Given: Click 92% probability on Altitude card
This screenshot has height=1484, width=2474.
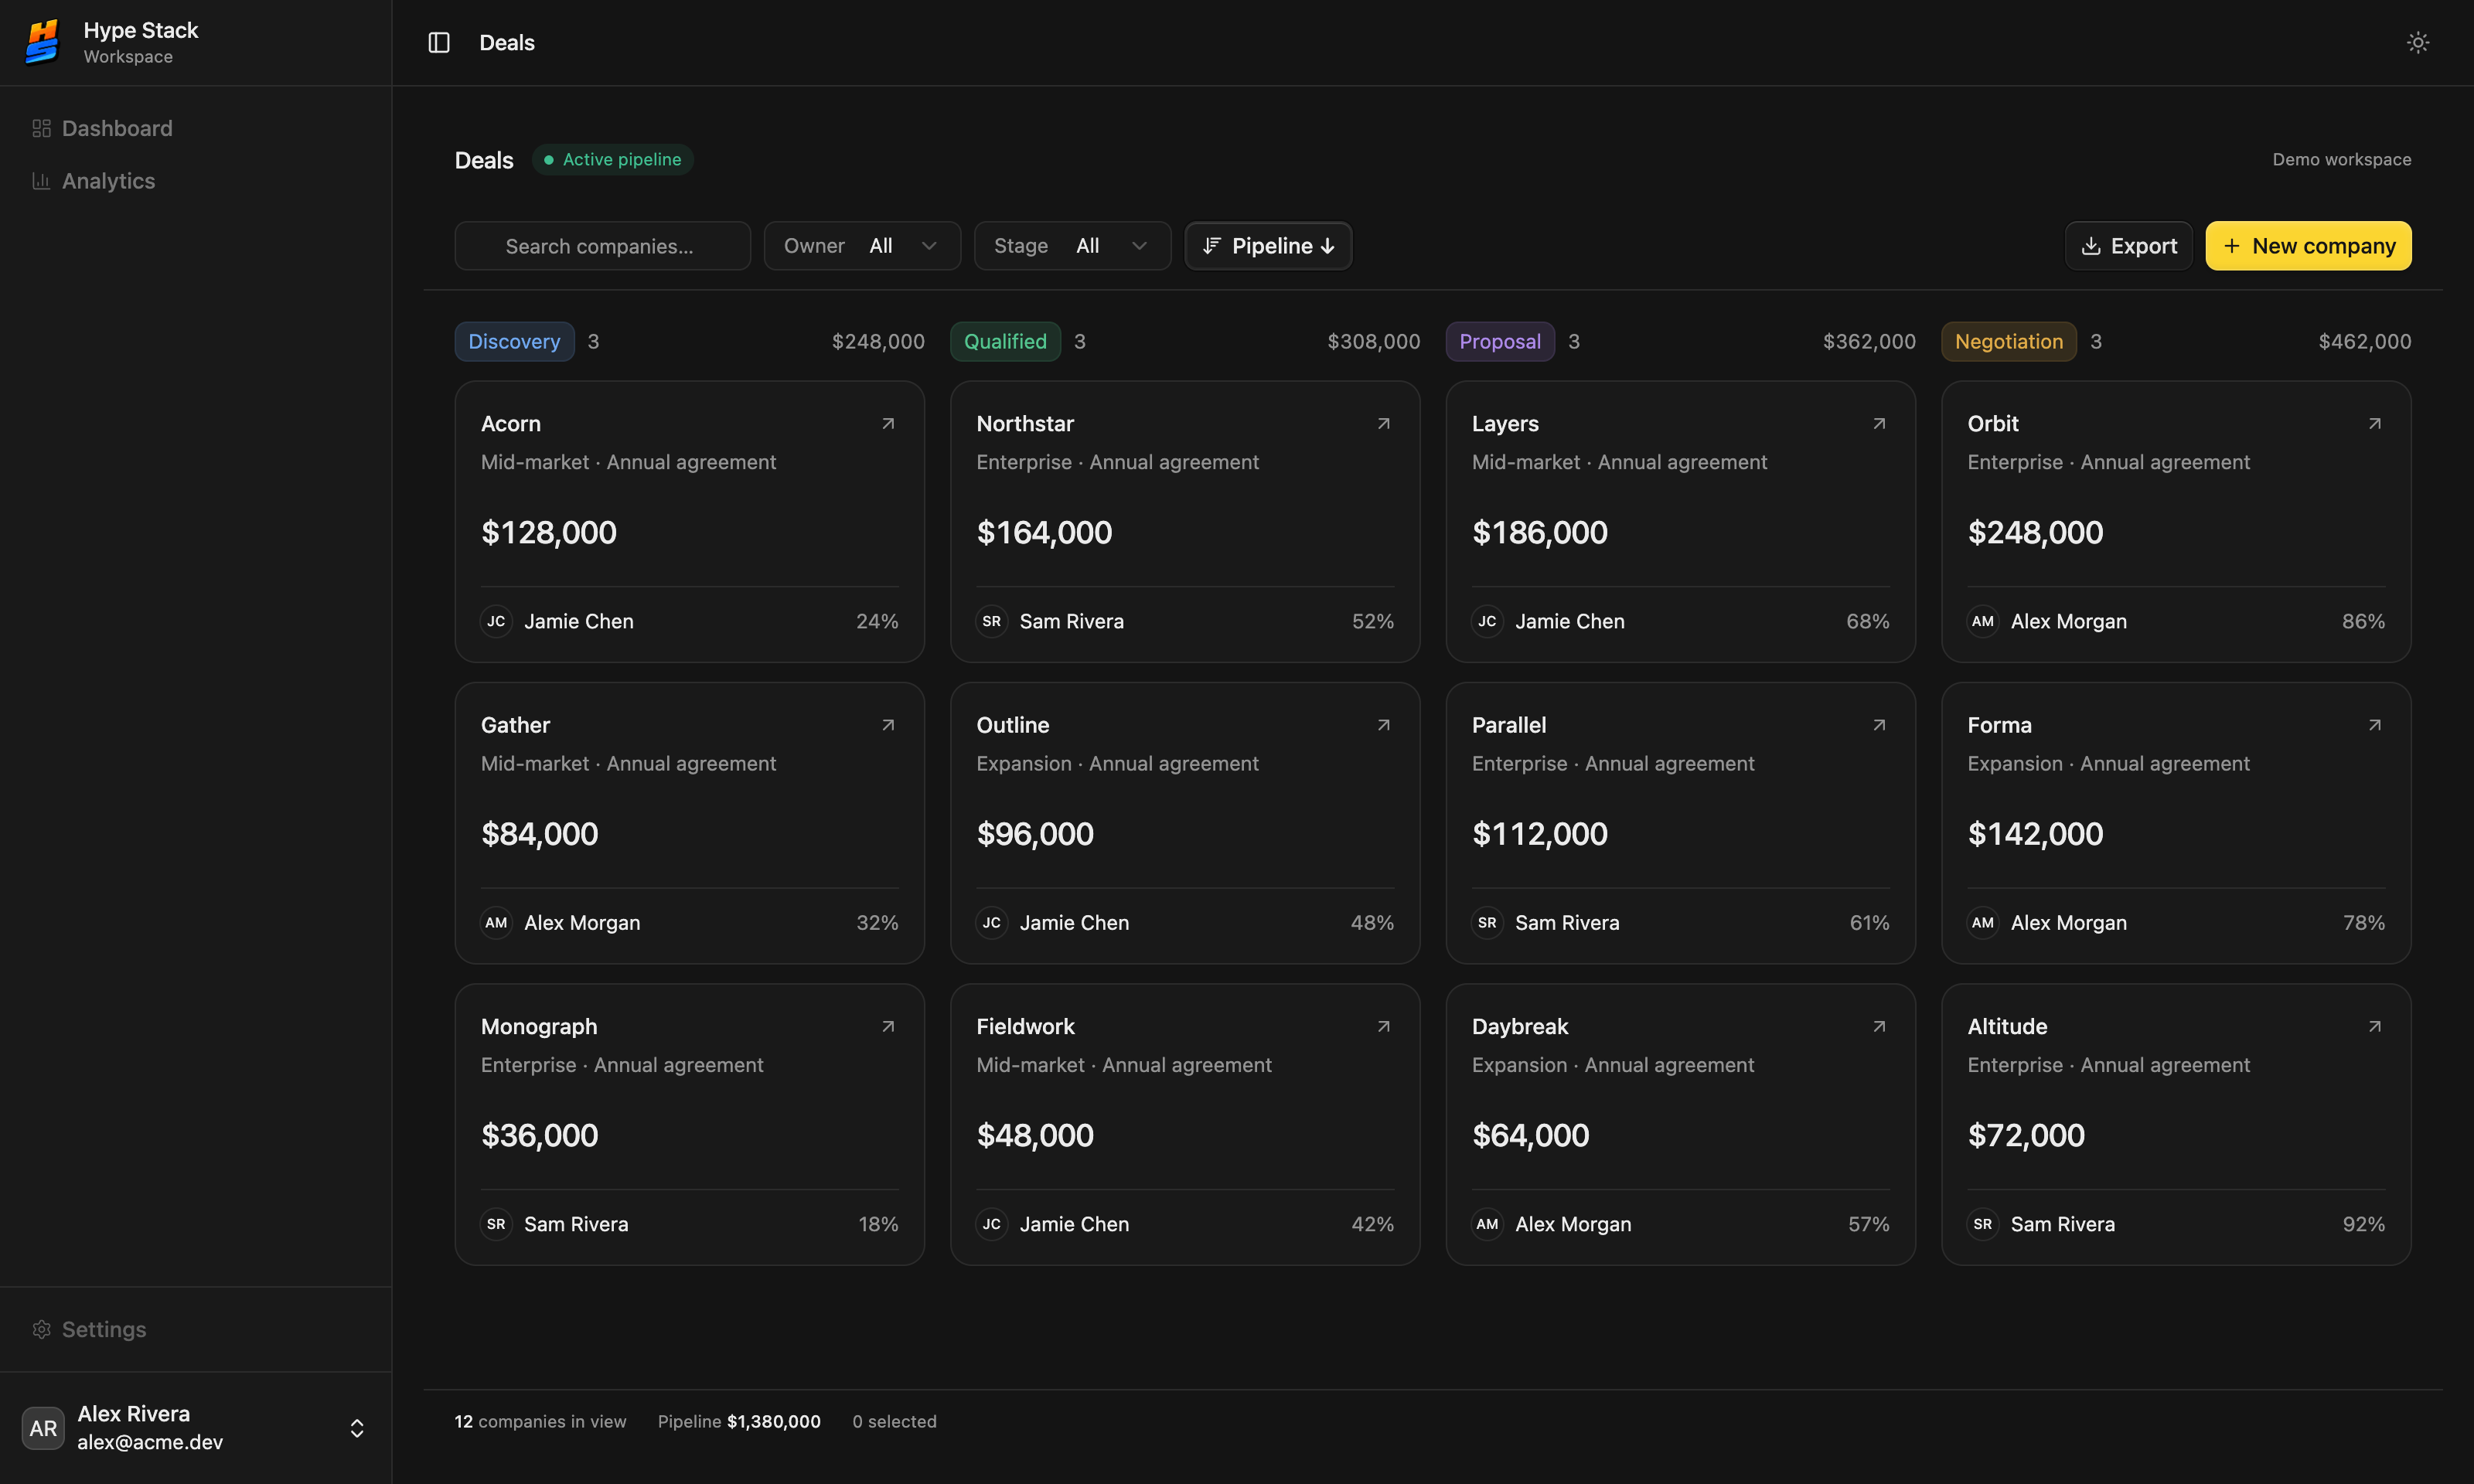Looking at the screenshot, I should [2363, 1224].
